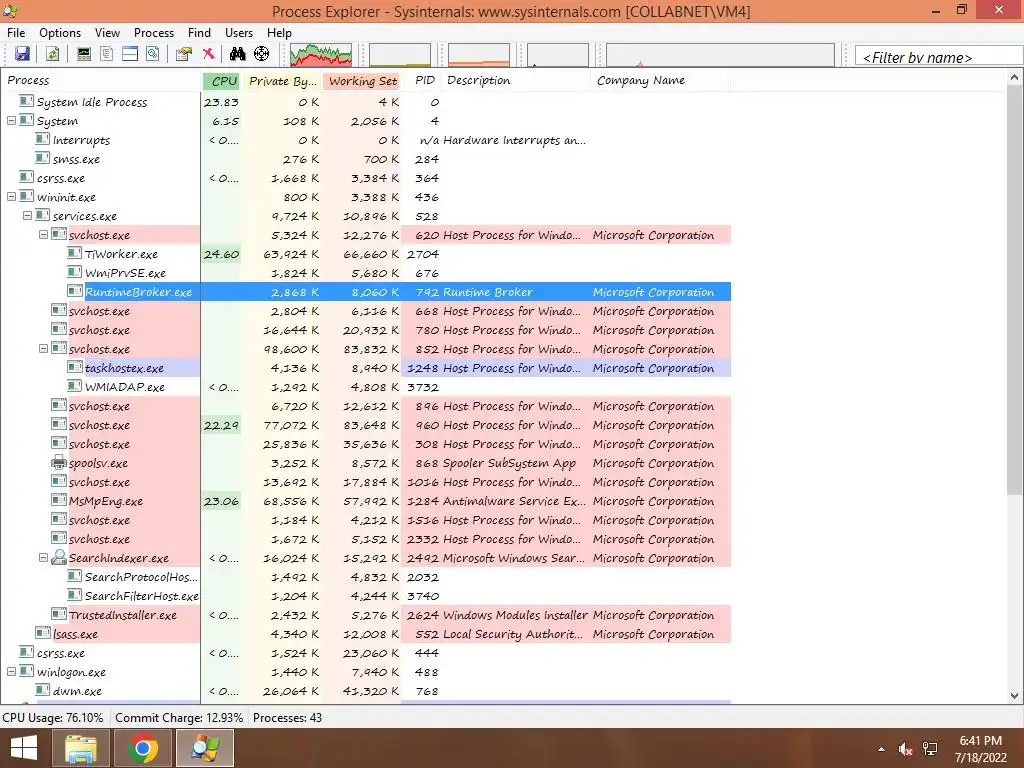Click the scrollbar up arrow
Image resolution: width=1024 pixels, height=768 pixels.
click(1014, 76)
